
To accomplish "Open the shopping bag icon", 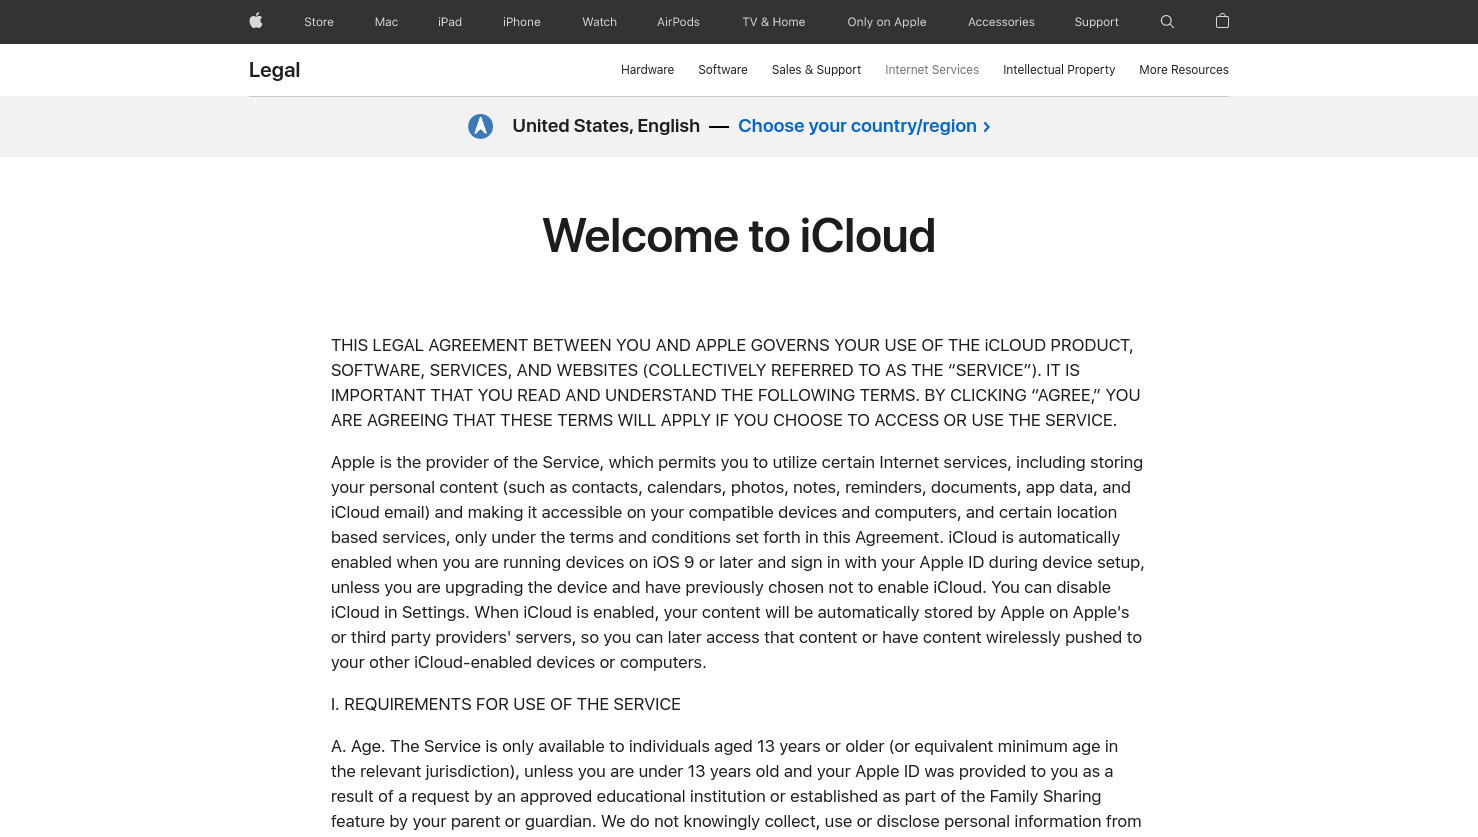I will point(1222,21).
